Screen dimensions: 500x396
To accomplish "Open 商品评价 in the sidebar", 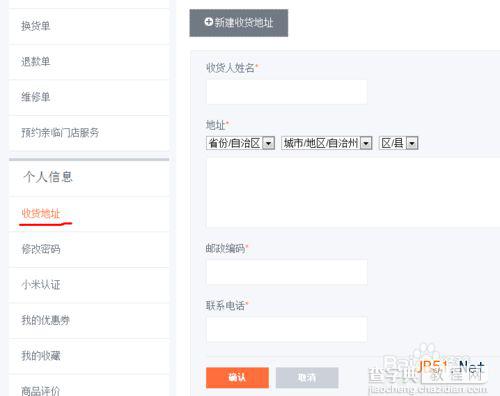I will pos(41,391).
